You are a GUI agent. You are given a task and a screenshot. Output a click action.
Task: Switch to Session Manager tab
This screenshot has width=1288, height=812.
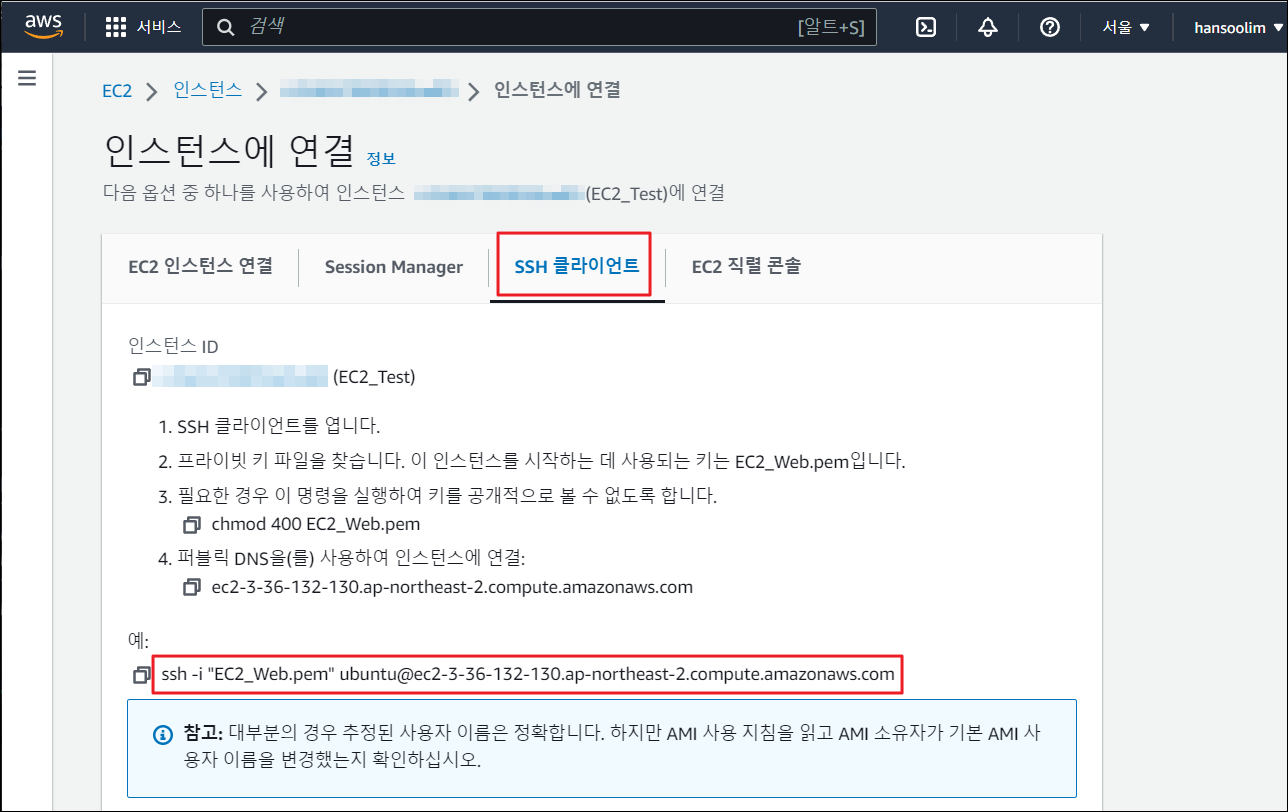(x=394, y=266)
